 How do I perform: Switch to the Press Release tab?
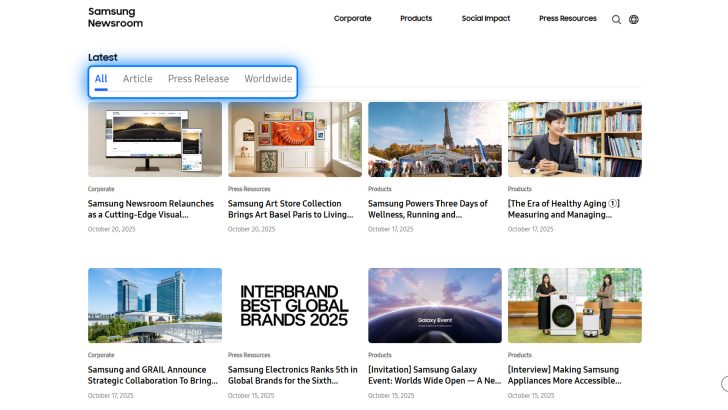click(x=198, y=79)
